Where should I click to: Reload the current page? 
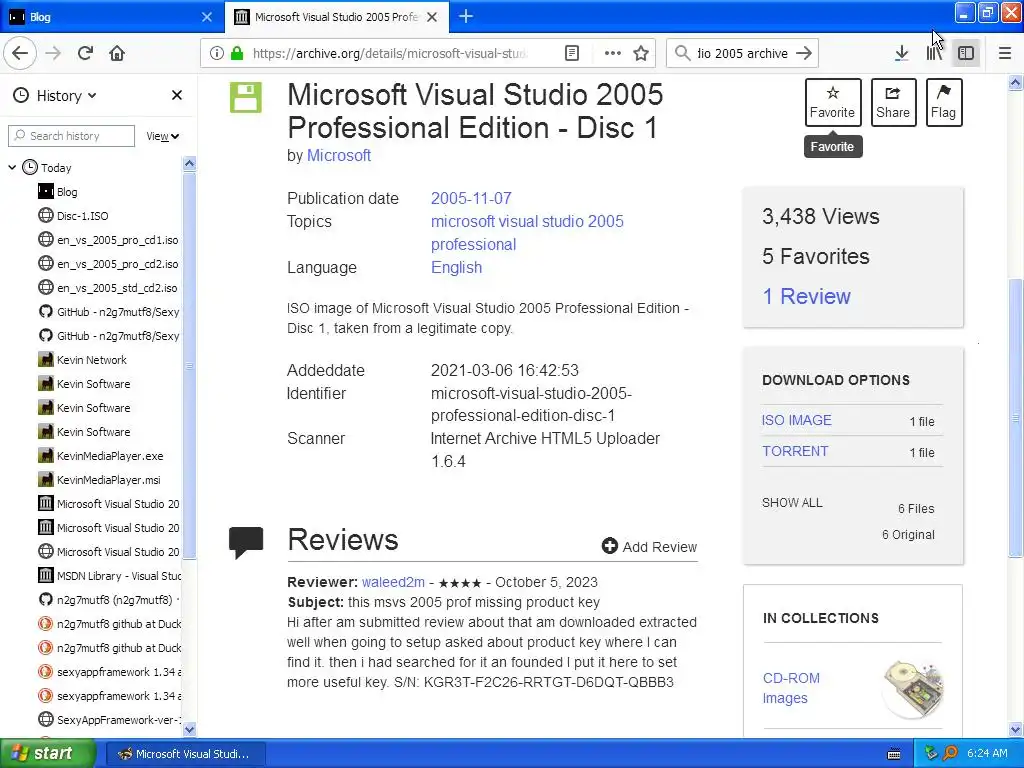click(x=85, y=53)
